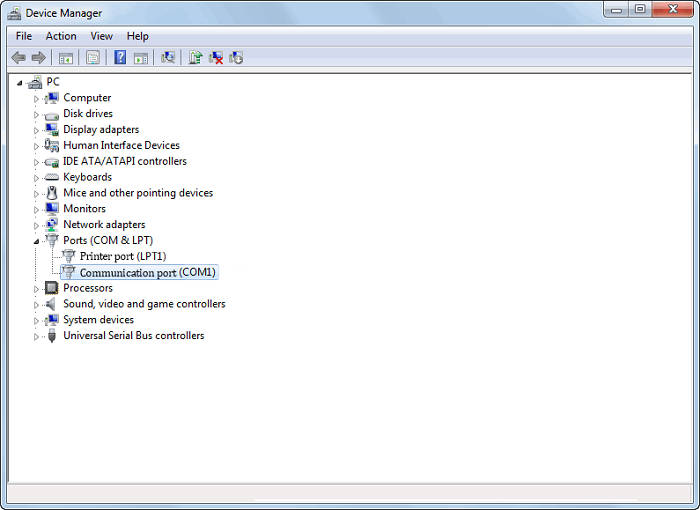
Task: Collapse the PC root node
Action: coord(20,83)
